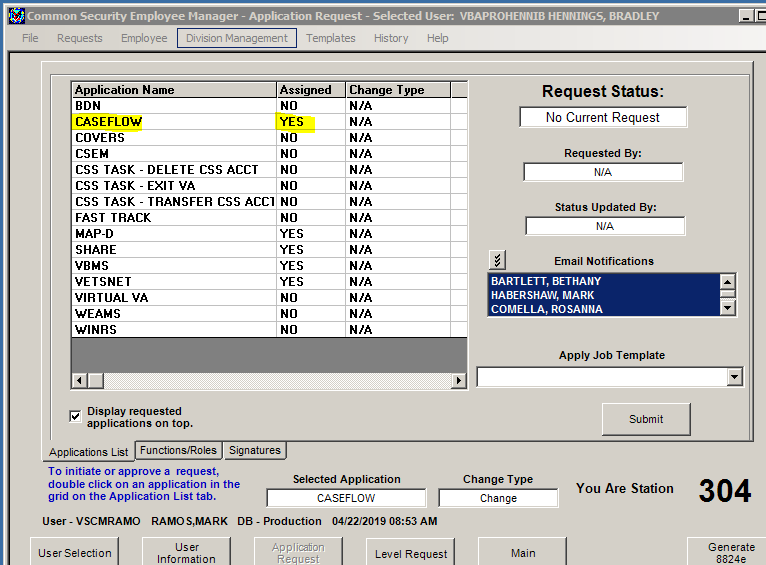Screen dimensions: 766x565
Task: Click the Application Request button
Action: coord(298,552)
